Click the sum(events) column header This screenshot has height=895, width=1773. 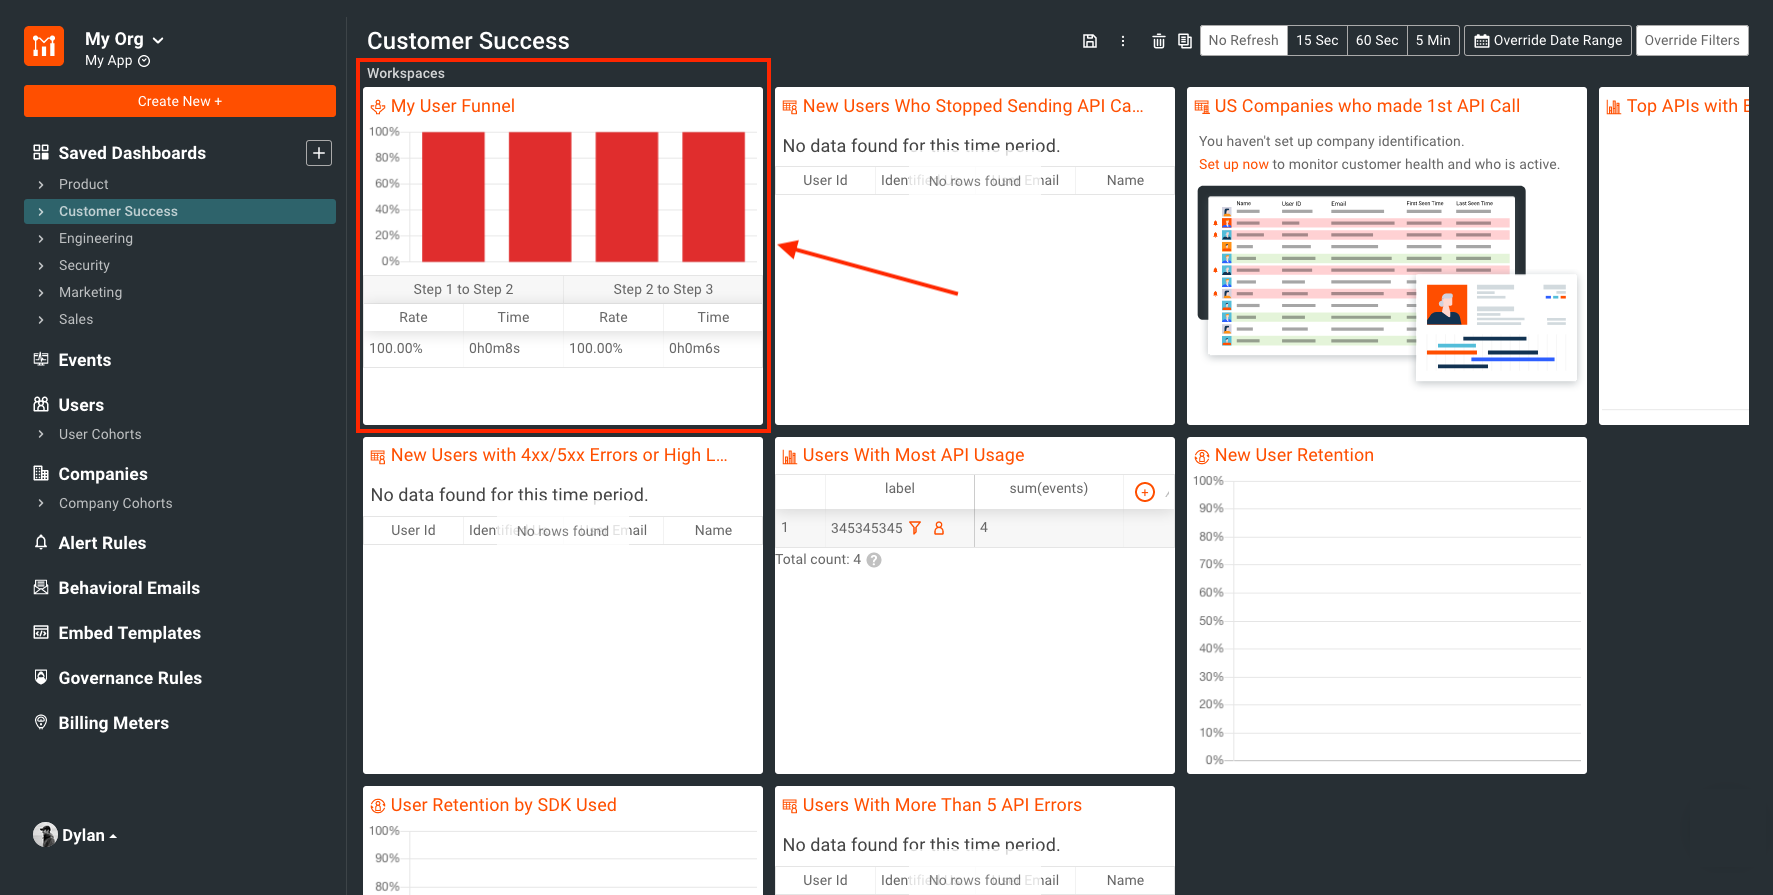pyautogui.click(x=1048, y=489)
